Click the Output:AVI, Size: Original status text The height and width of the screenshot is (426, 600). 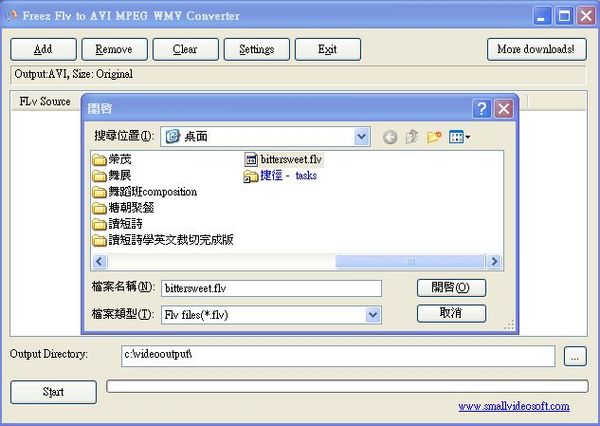(74, 74)
